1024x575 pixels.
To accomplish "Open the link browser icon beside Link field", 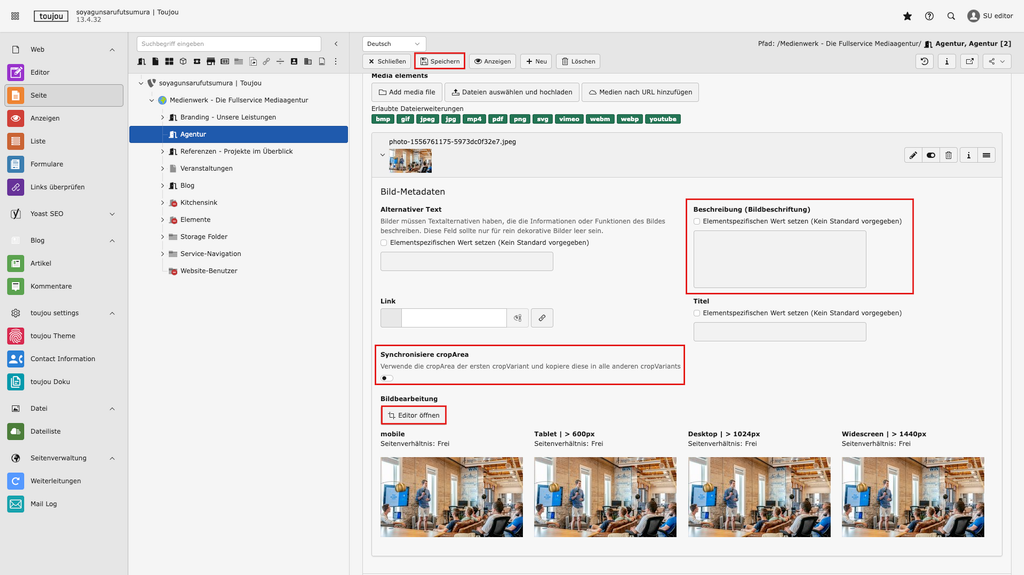I will coord(542,318).
